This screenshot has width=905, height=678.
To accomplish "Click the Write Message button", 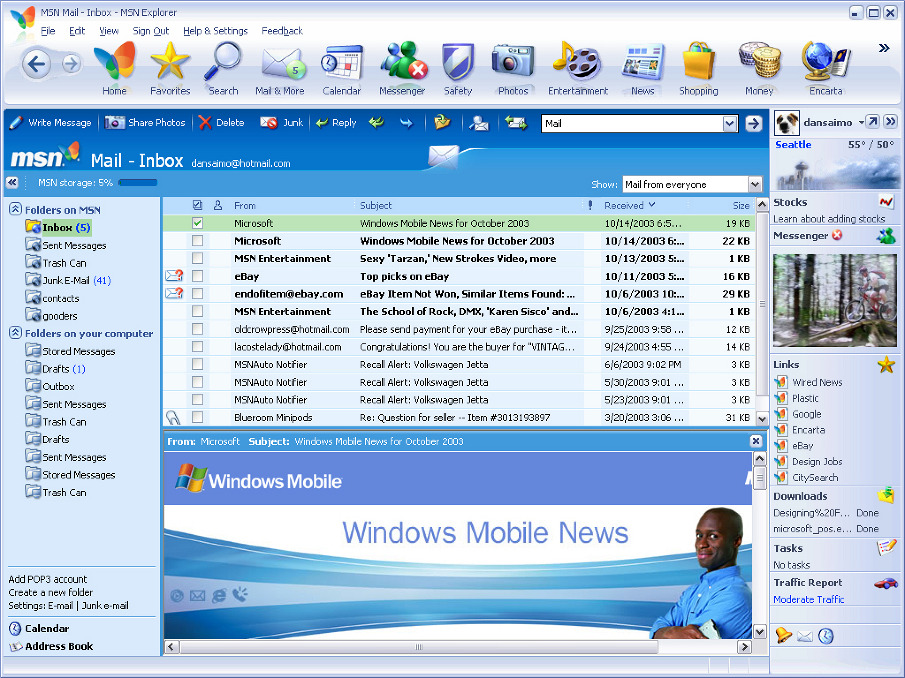I will pos(50,123).
